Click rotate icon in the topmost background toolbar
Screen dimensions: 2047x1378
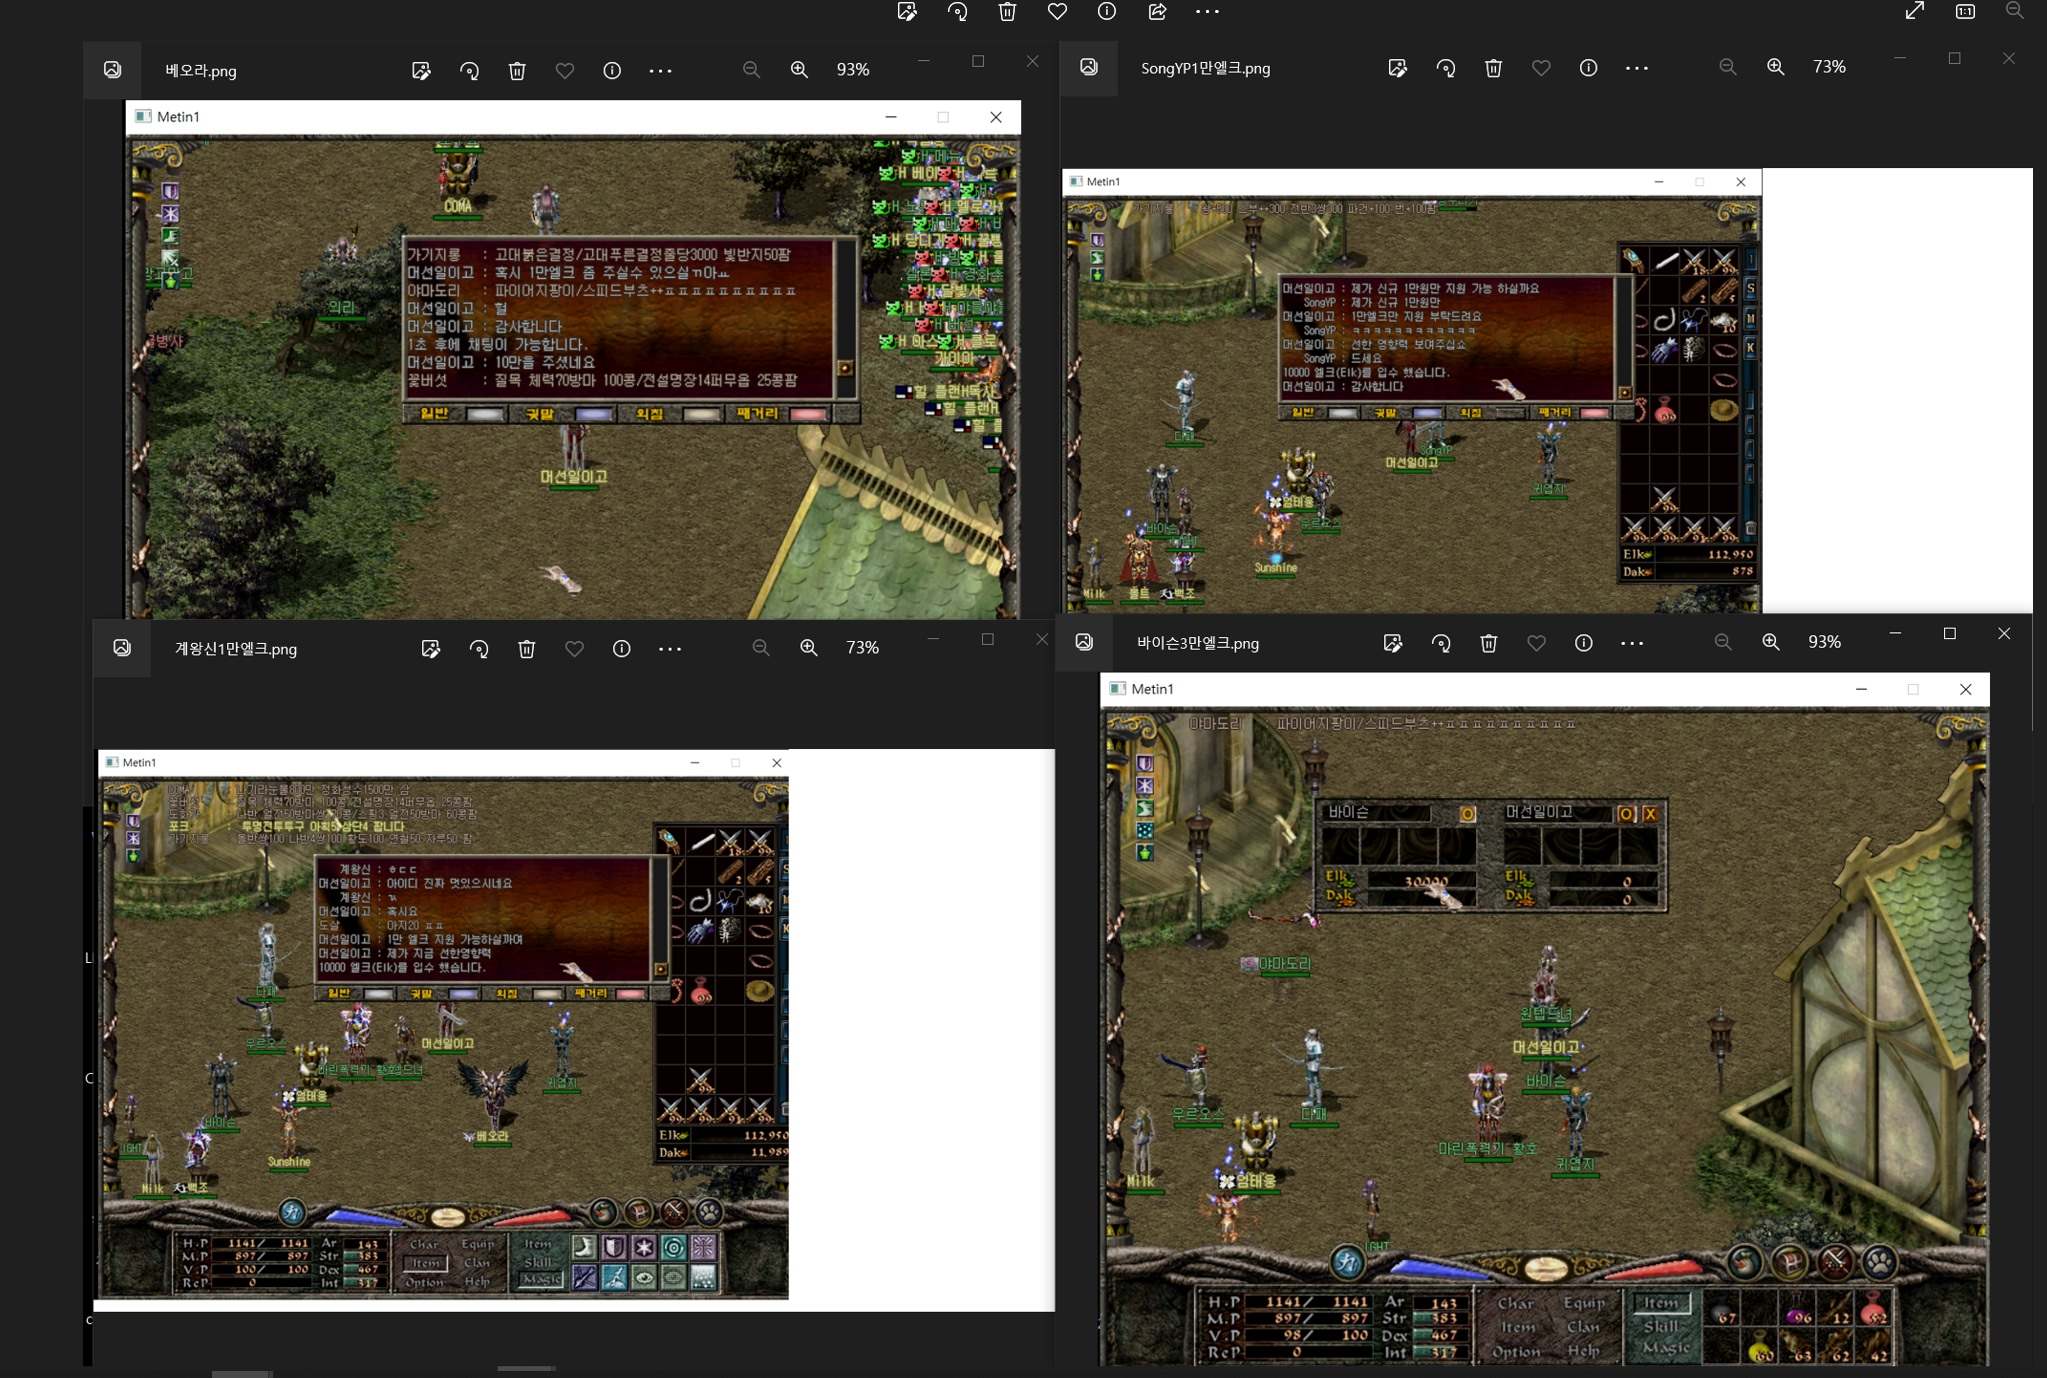pos(957,12)
